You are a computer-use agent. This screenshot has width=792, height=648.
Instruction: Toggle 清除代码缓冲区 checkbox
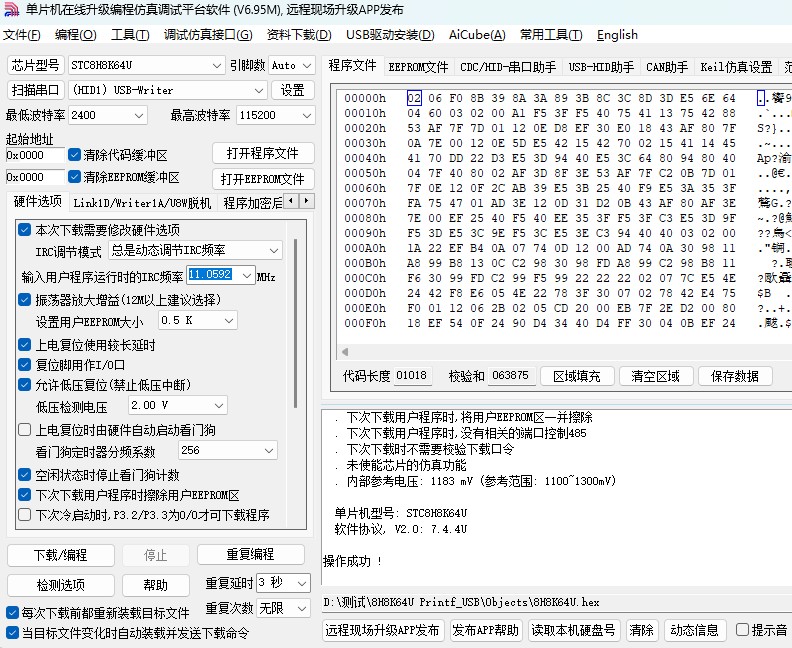coord(74,154)
